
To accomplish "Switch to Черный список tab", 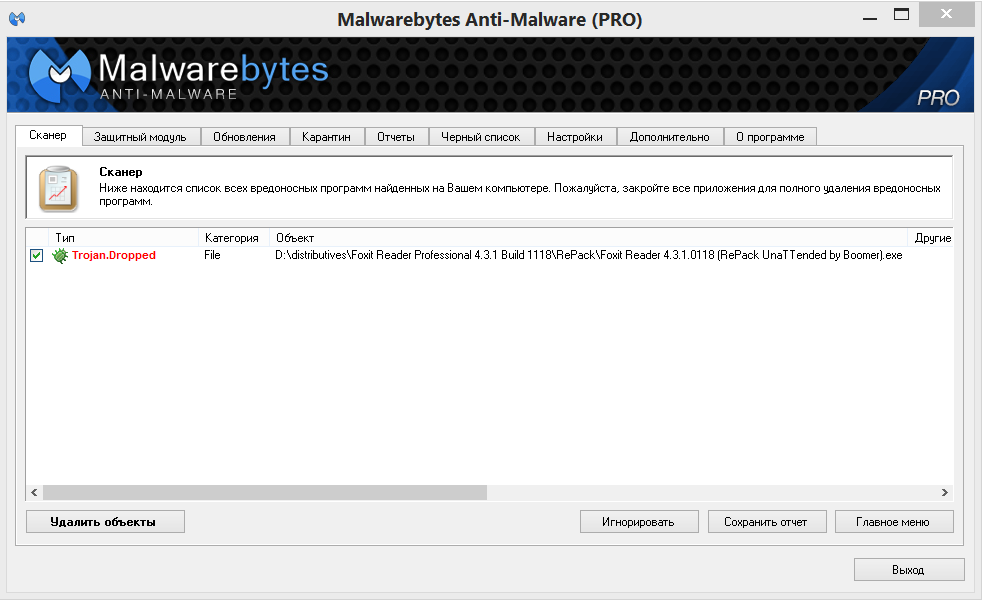I will [481, 137].
